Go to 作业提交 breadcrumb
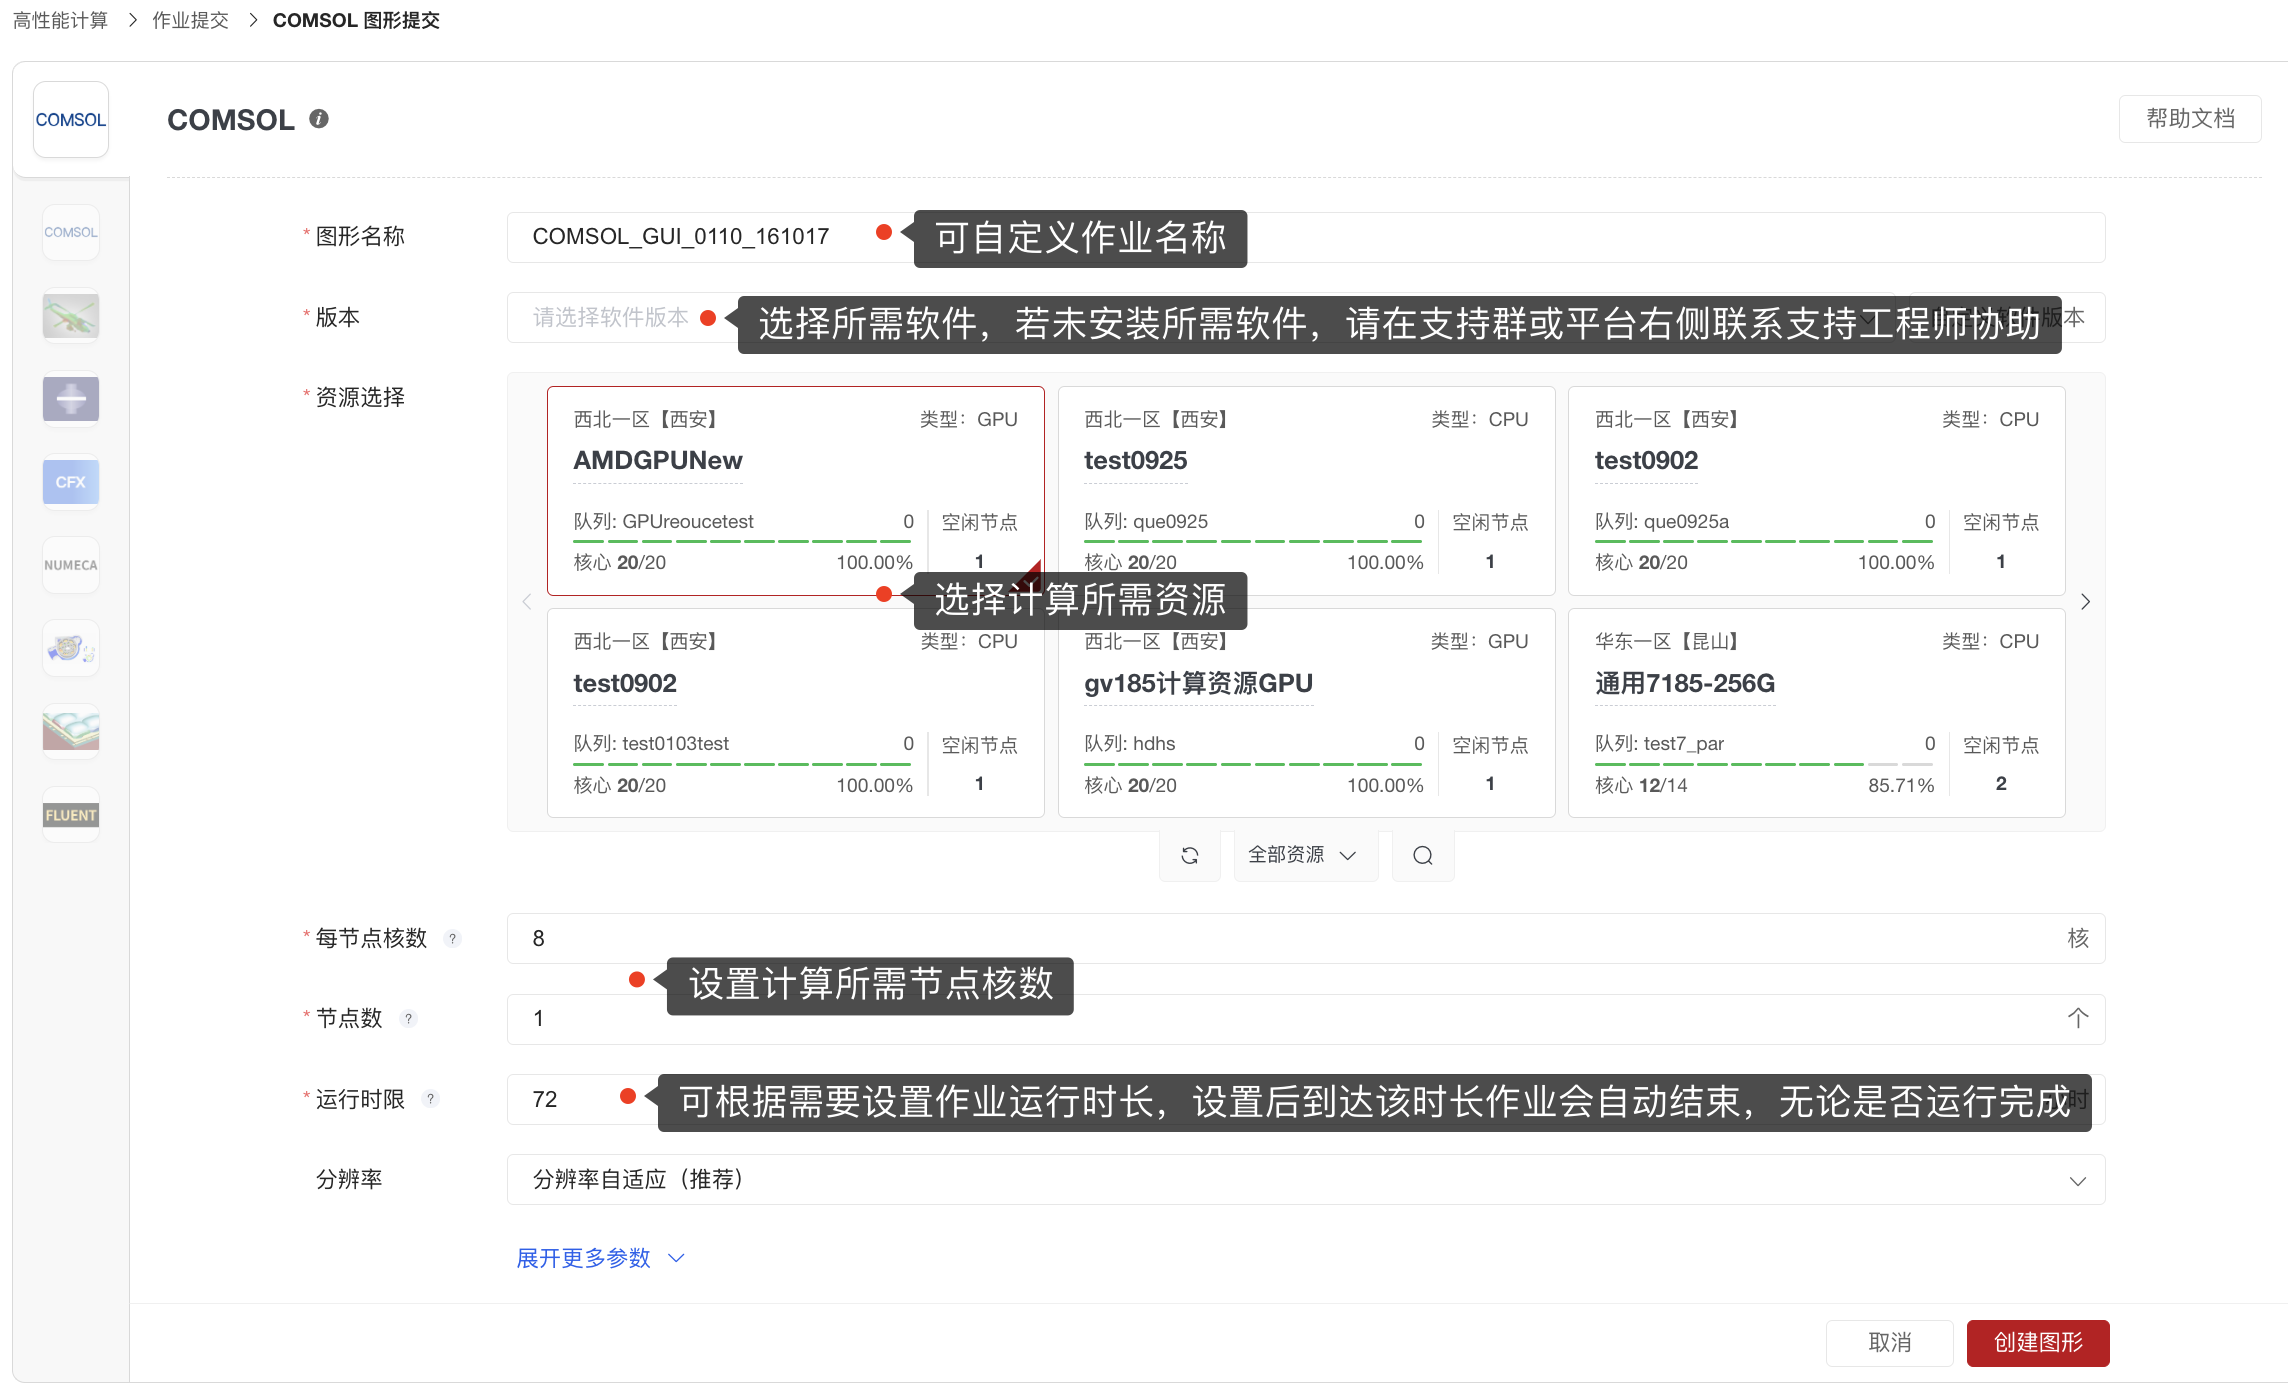This screenshot has width=2288, height=1400. pyautogui.click(x=190, y=20)
